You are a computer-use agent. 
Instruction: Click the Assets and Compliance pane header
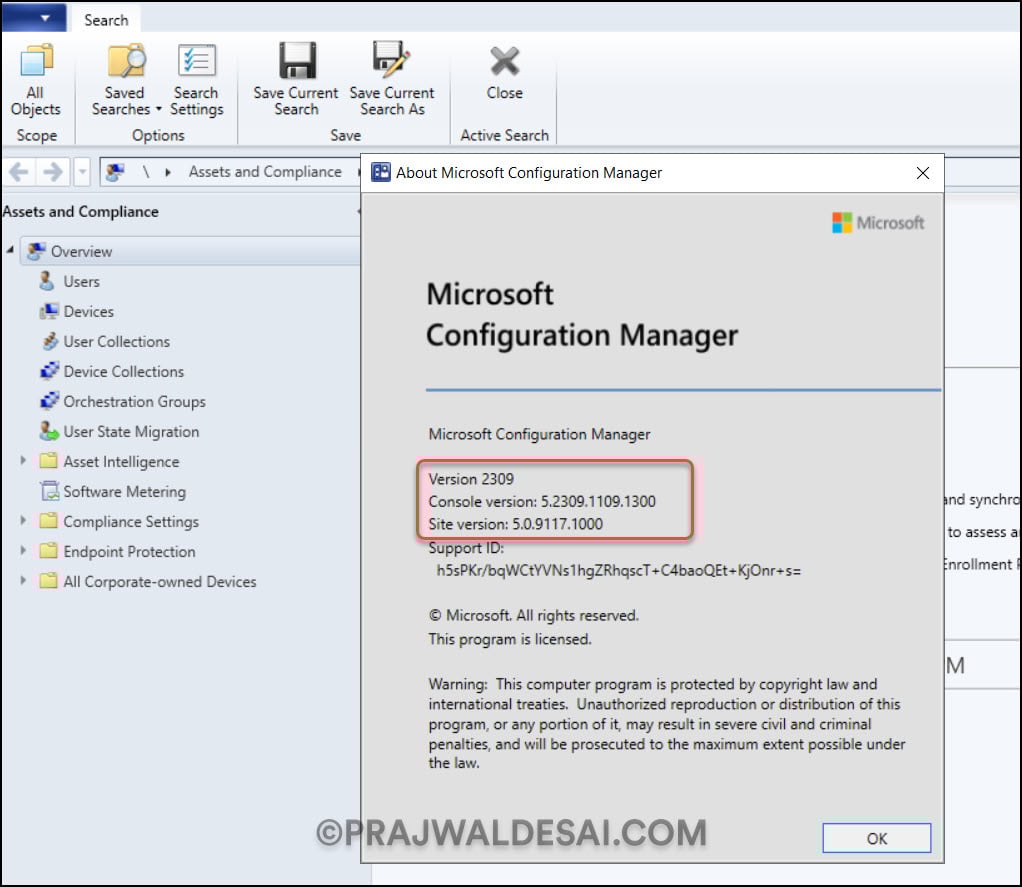coord(81,212)
